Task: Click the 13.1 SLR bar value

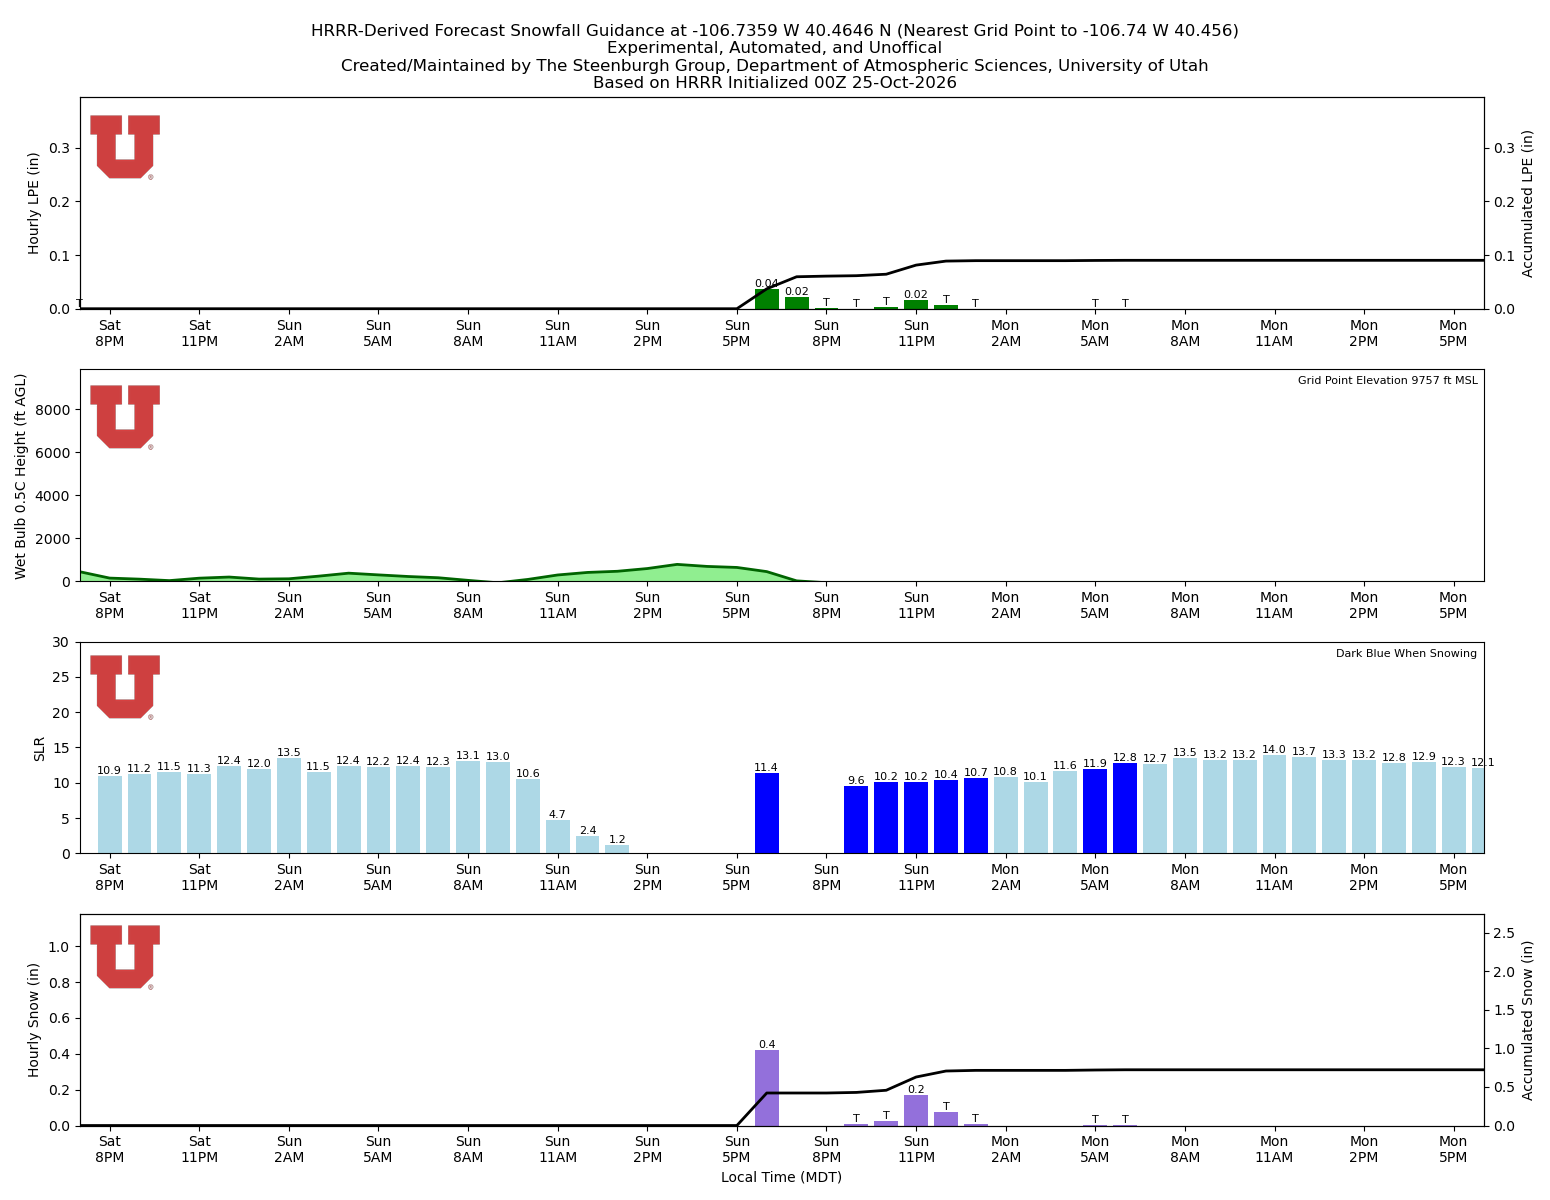Action: tap(468, 756)
